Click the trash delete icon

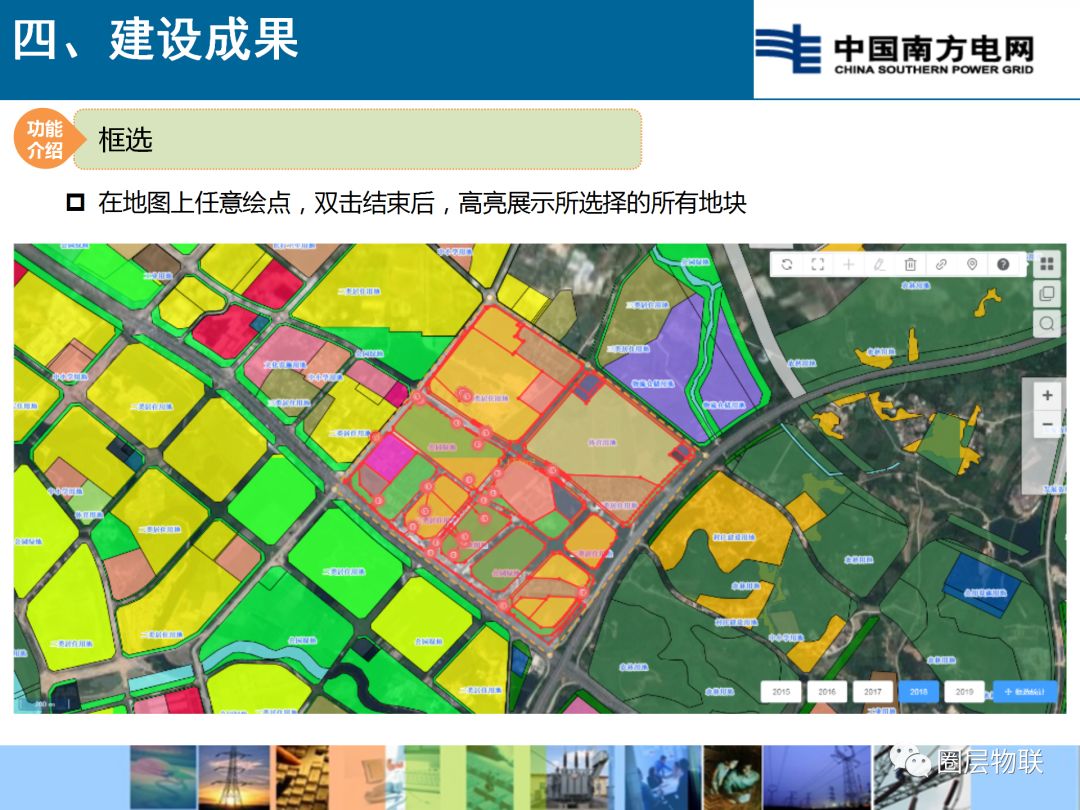911,264
